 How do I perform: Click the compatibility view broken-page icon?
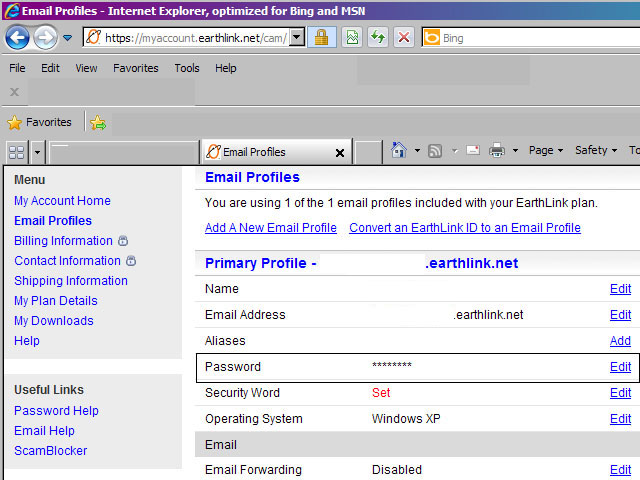click(352, 38)
